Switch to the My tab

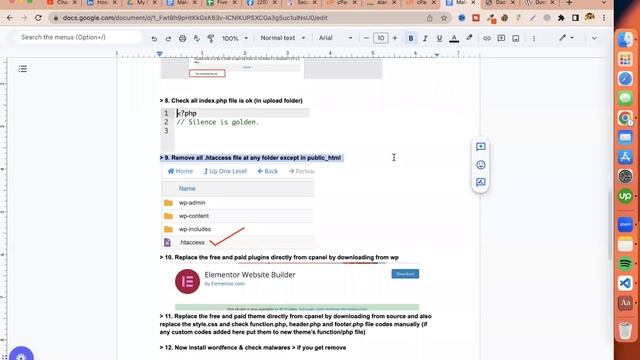point(142,3)
